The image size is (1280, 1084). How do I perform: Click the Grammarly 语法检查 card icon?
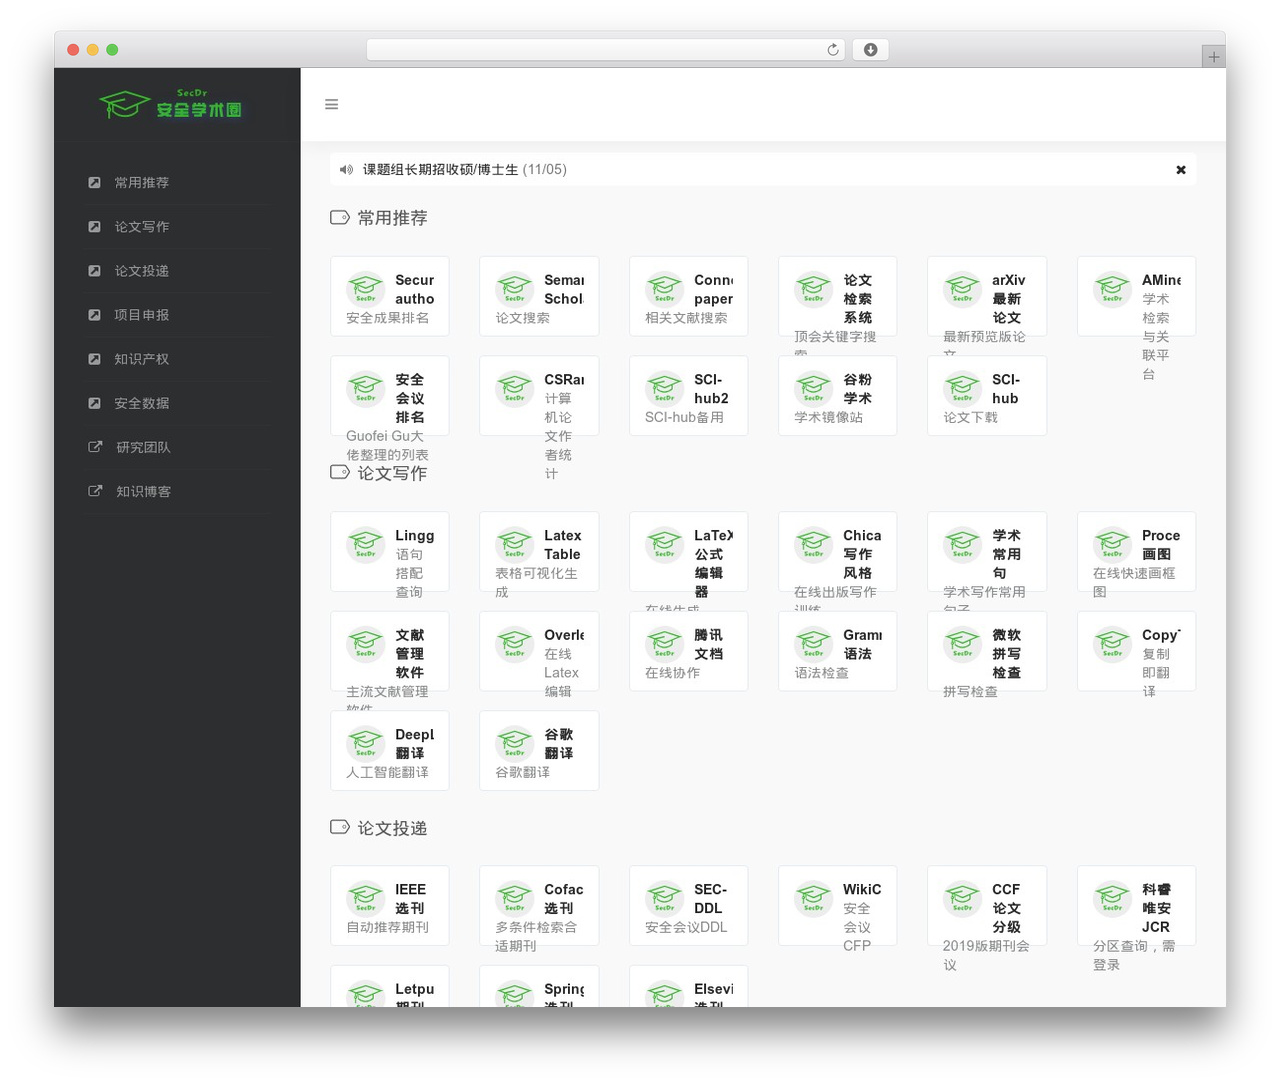[814, 644]
